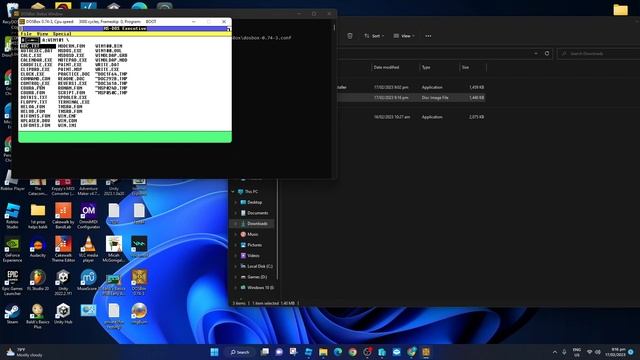The height and width of the screenshot is (360, 640).
Task: Open FL Studio 20 desktop icon
Action: (38, 280)
